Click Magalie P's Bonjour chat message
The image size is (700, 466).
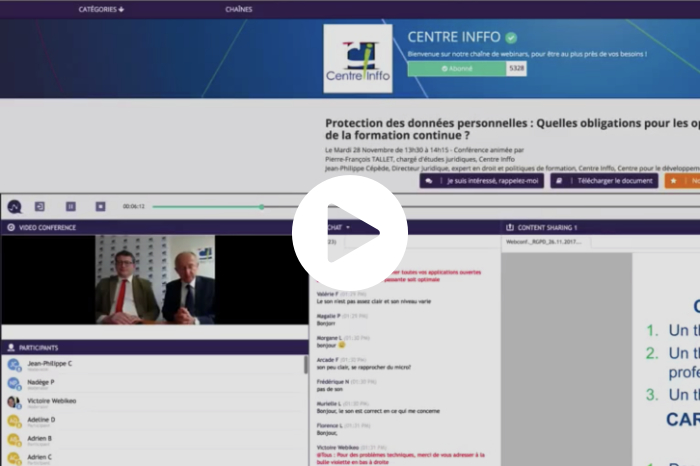click(x=342, y=320)
